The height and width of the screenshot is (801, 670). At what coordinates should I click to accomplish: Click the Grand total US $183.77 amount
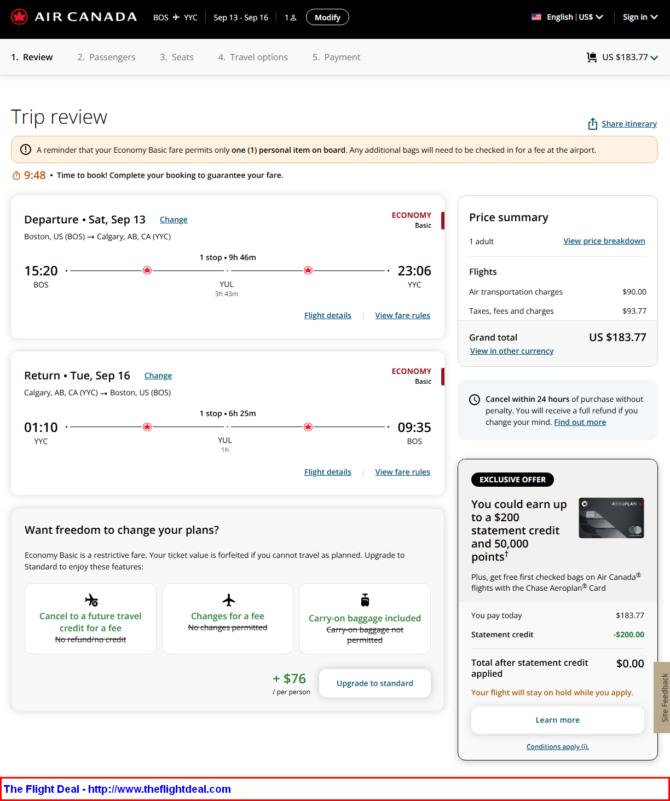coord(617,338)
